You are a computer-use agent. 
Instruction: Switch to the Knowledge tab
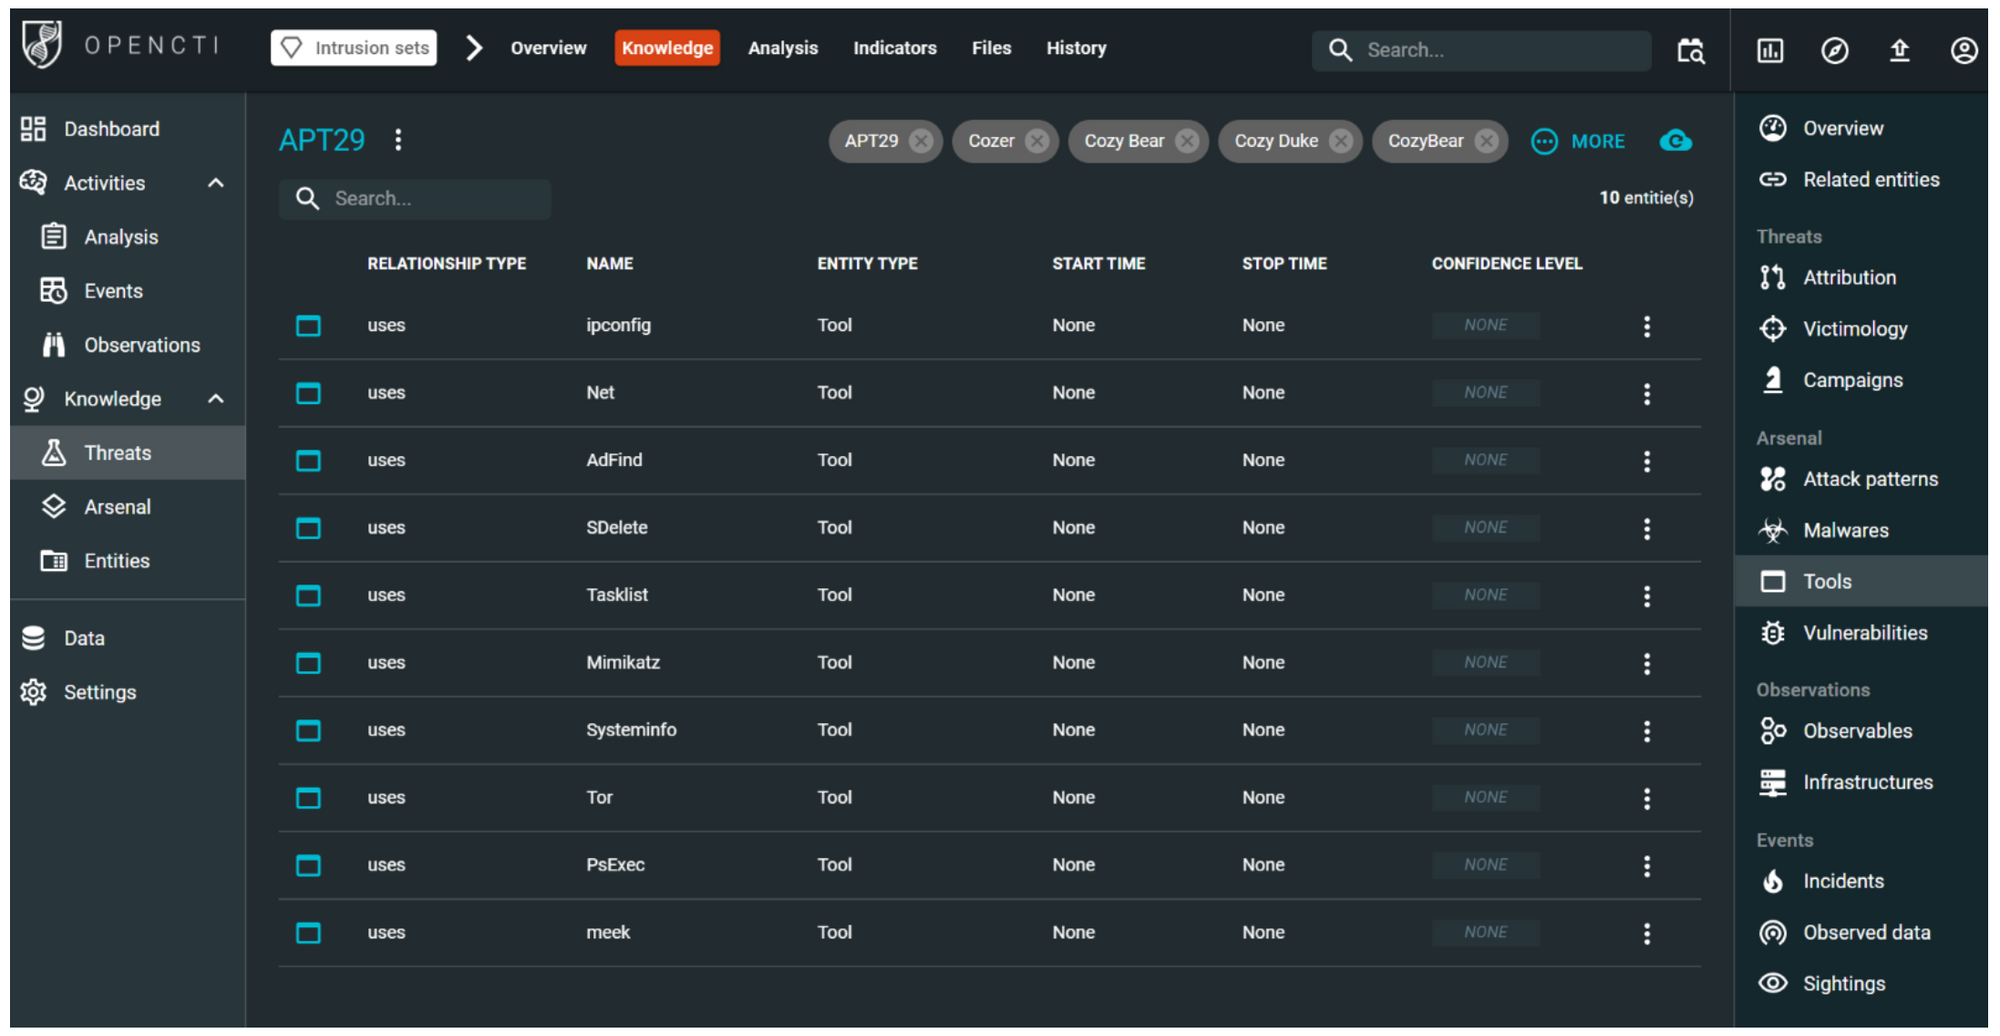667,48
